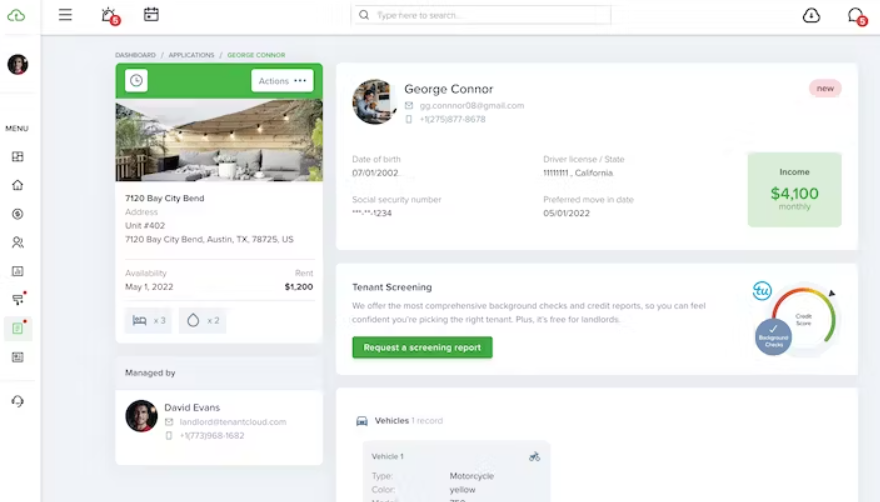This screenshot has height=502, width=880.
Task: Click George Connor phone number +1(275)877-8678
Action: [452, 119]
